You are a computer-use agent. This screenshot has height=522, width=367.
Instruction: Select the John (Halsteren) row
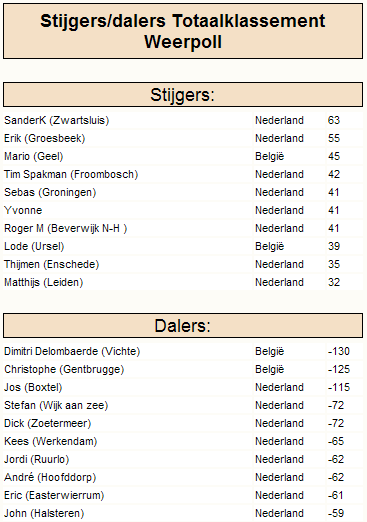pos(183,513)
